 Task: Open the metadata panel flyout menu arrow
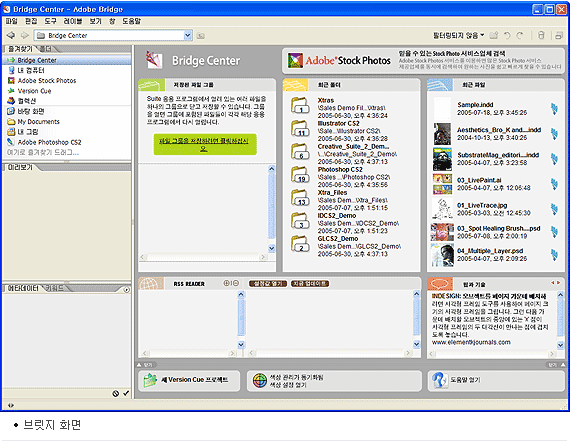(x=126, y=290)
